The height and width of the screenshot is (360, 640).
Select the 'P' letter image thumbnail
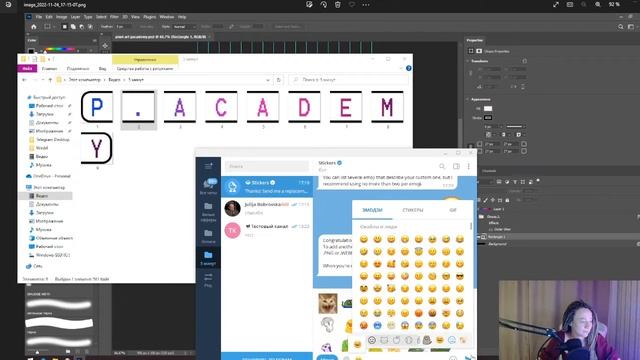97,107
